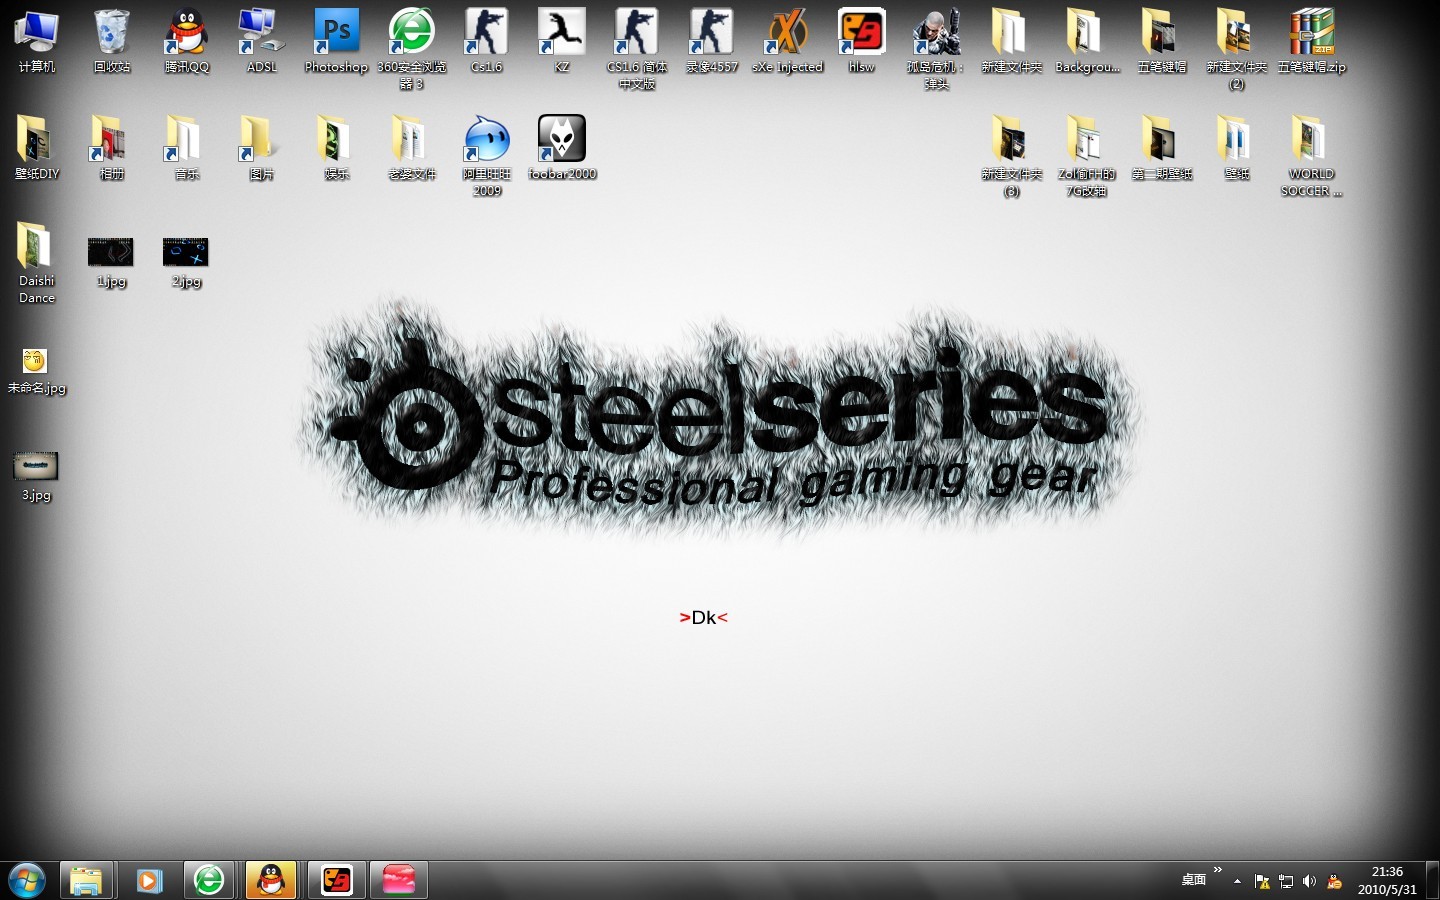Open 360 browser from the taskbar
Image resolution: width=1440 pixels, height=900 pixels.
click(209, 880)
